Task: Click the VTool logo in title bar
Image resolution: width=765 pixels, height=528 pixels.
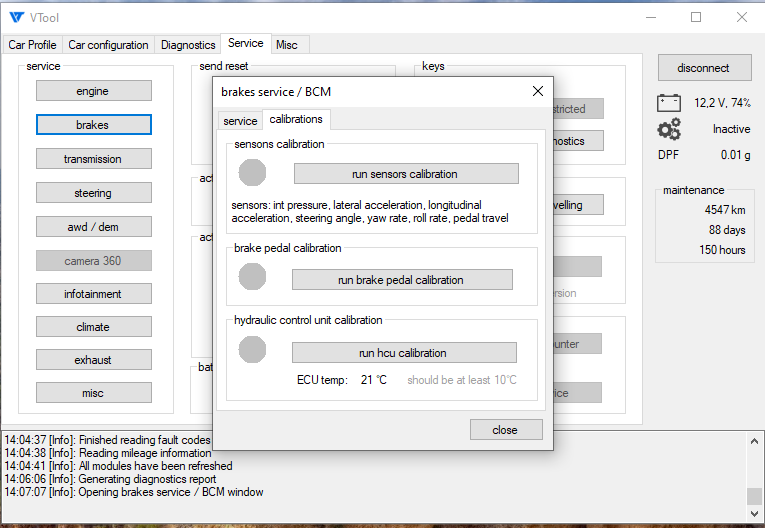Action: tap(15, 17)
